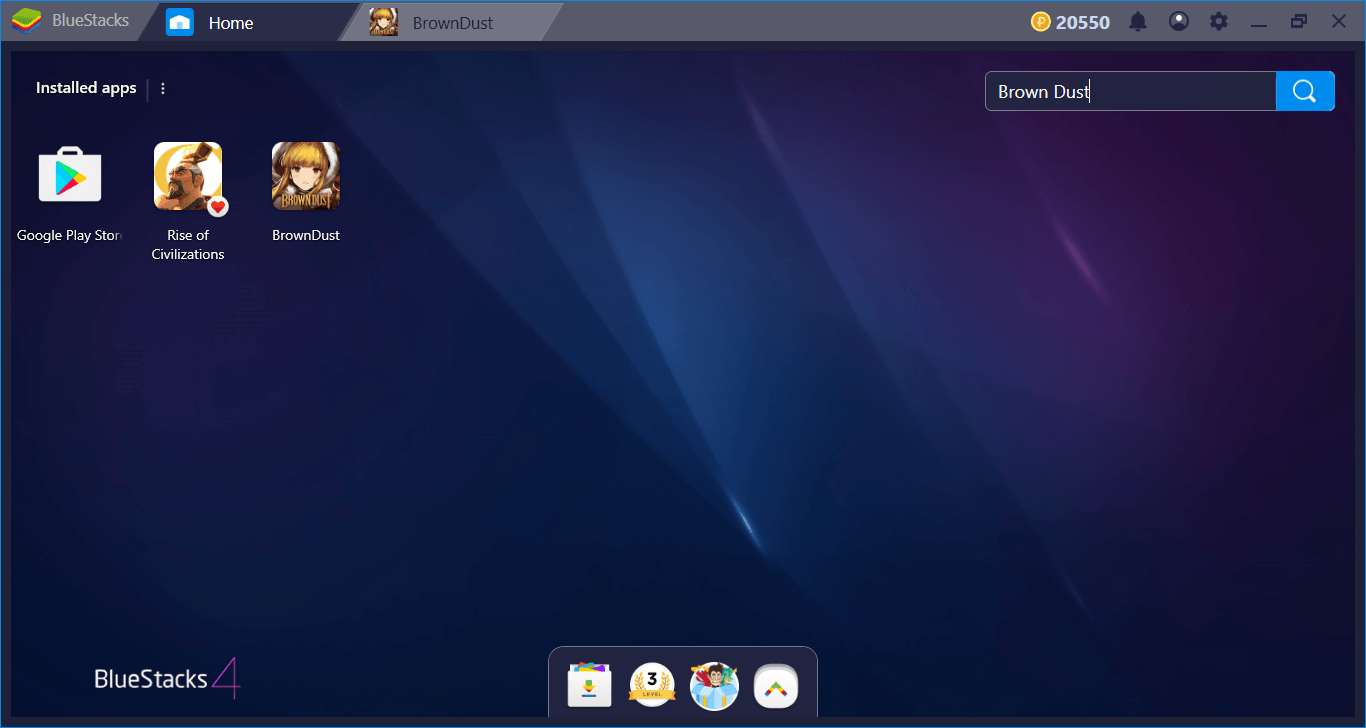Open the settings gear
The height and width of the screenshot is (728, 1366).
point(1218,21)
